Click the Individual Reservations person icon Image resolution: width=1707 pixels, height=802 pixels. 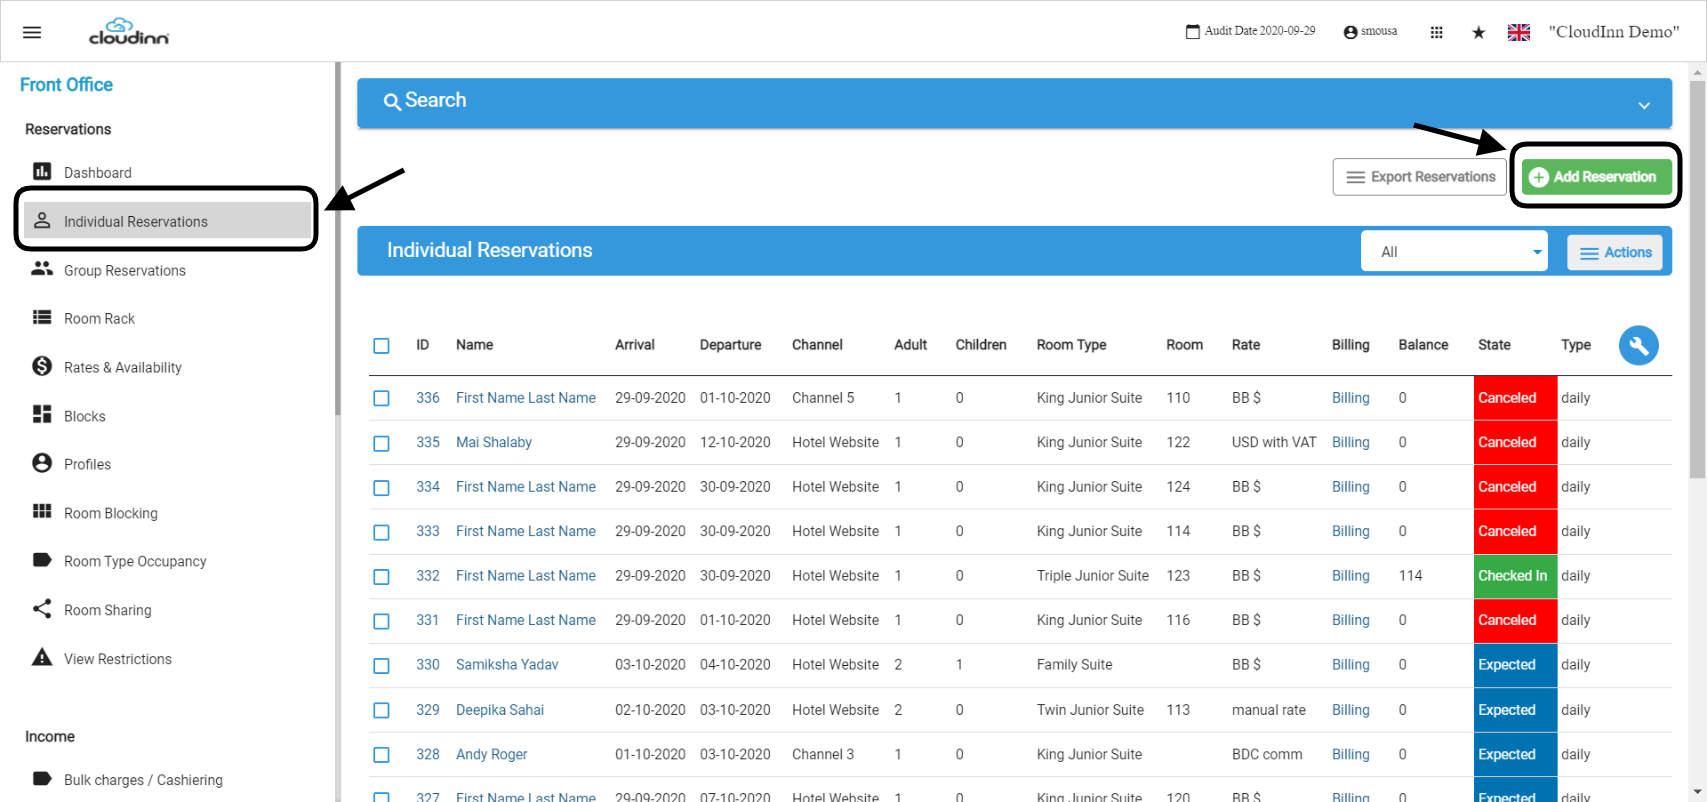pyautogui.click(x=42, y=220)
